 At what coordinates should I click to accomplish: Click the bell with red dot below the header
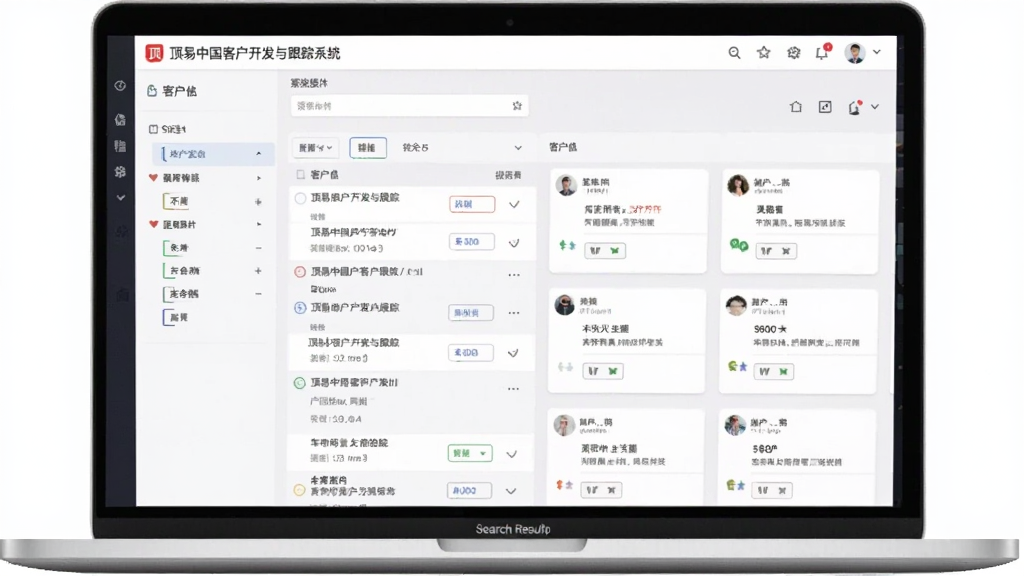[854, 107]
